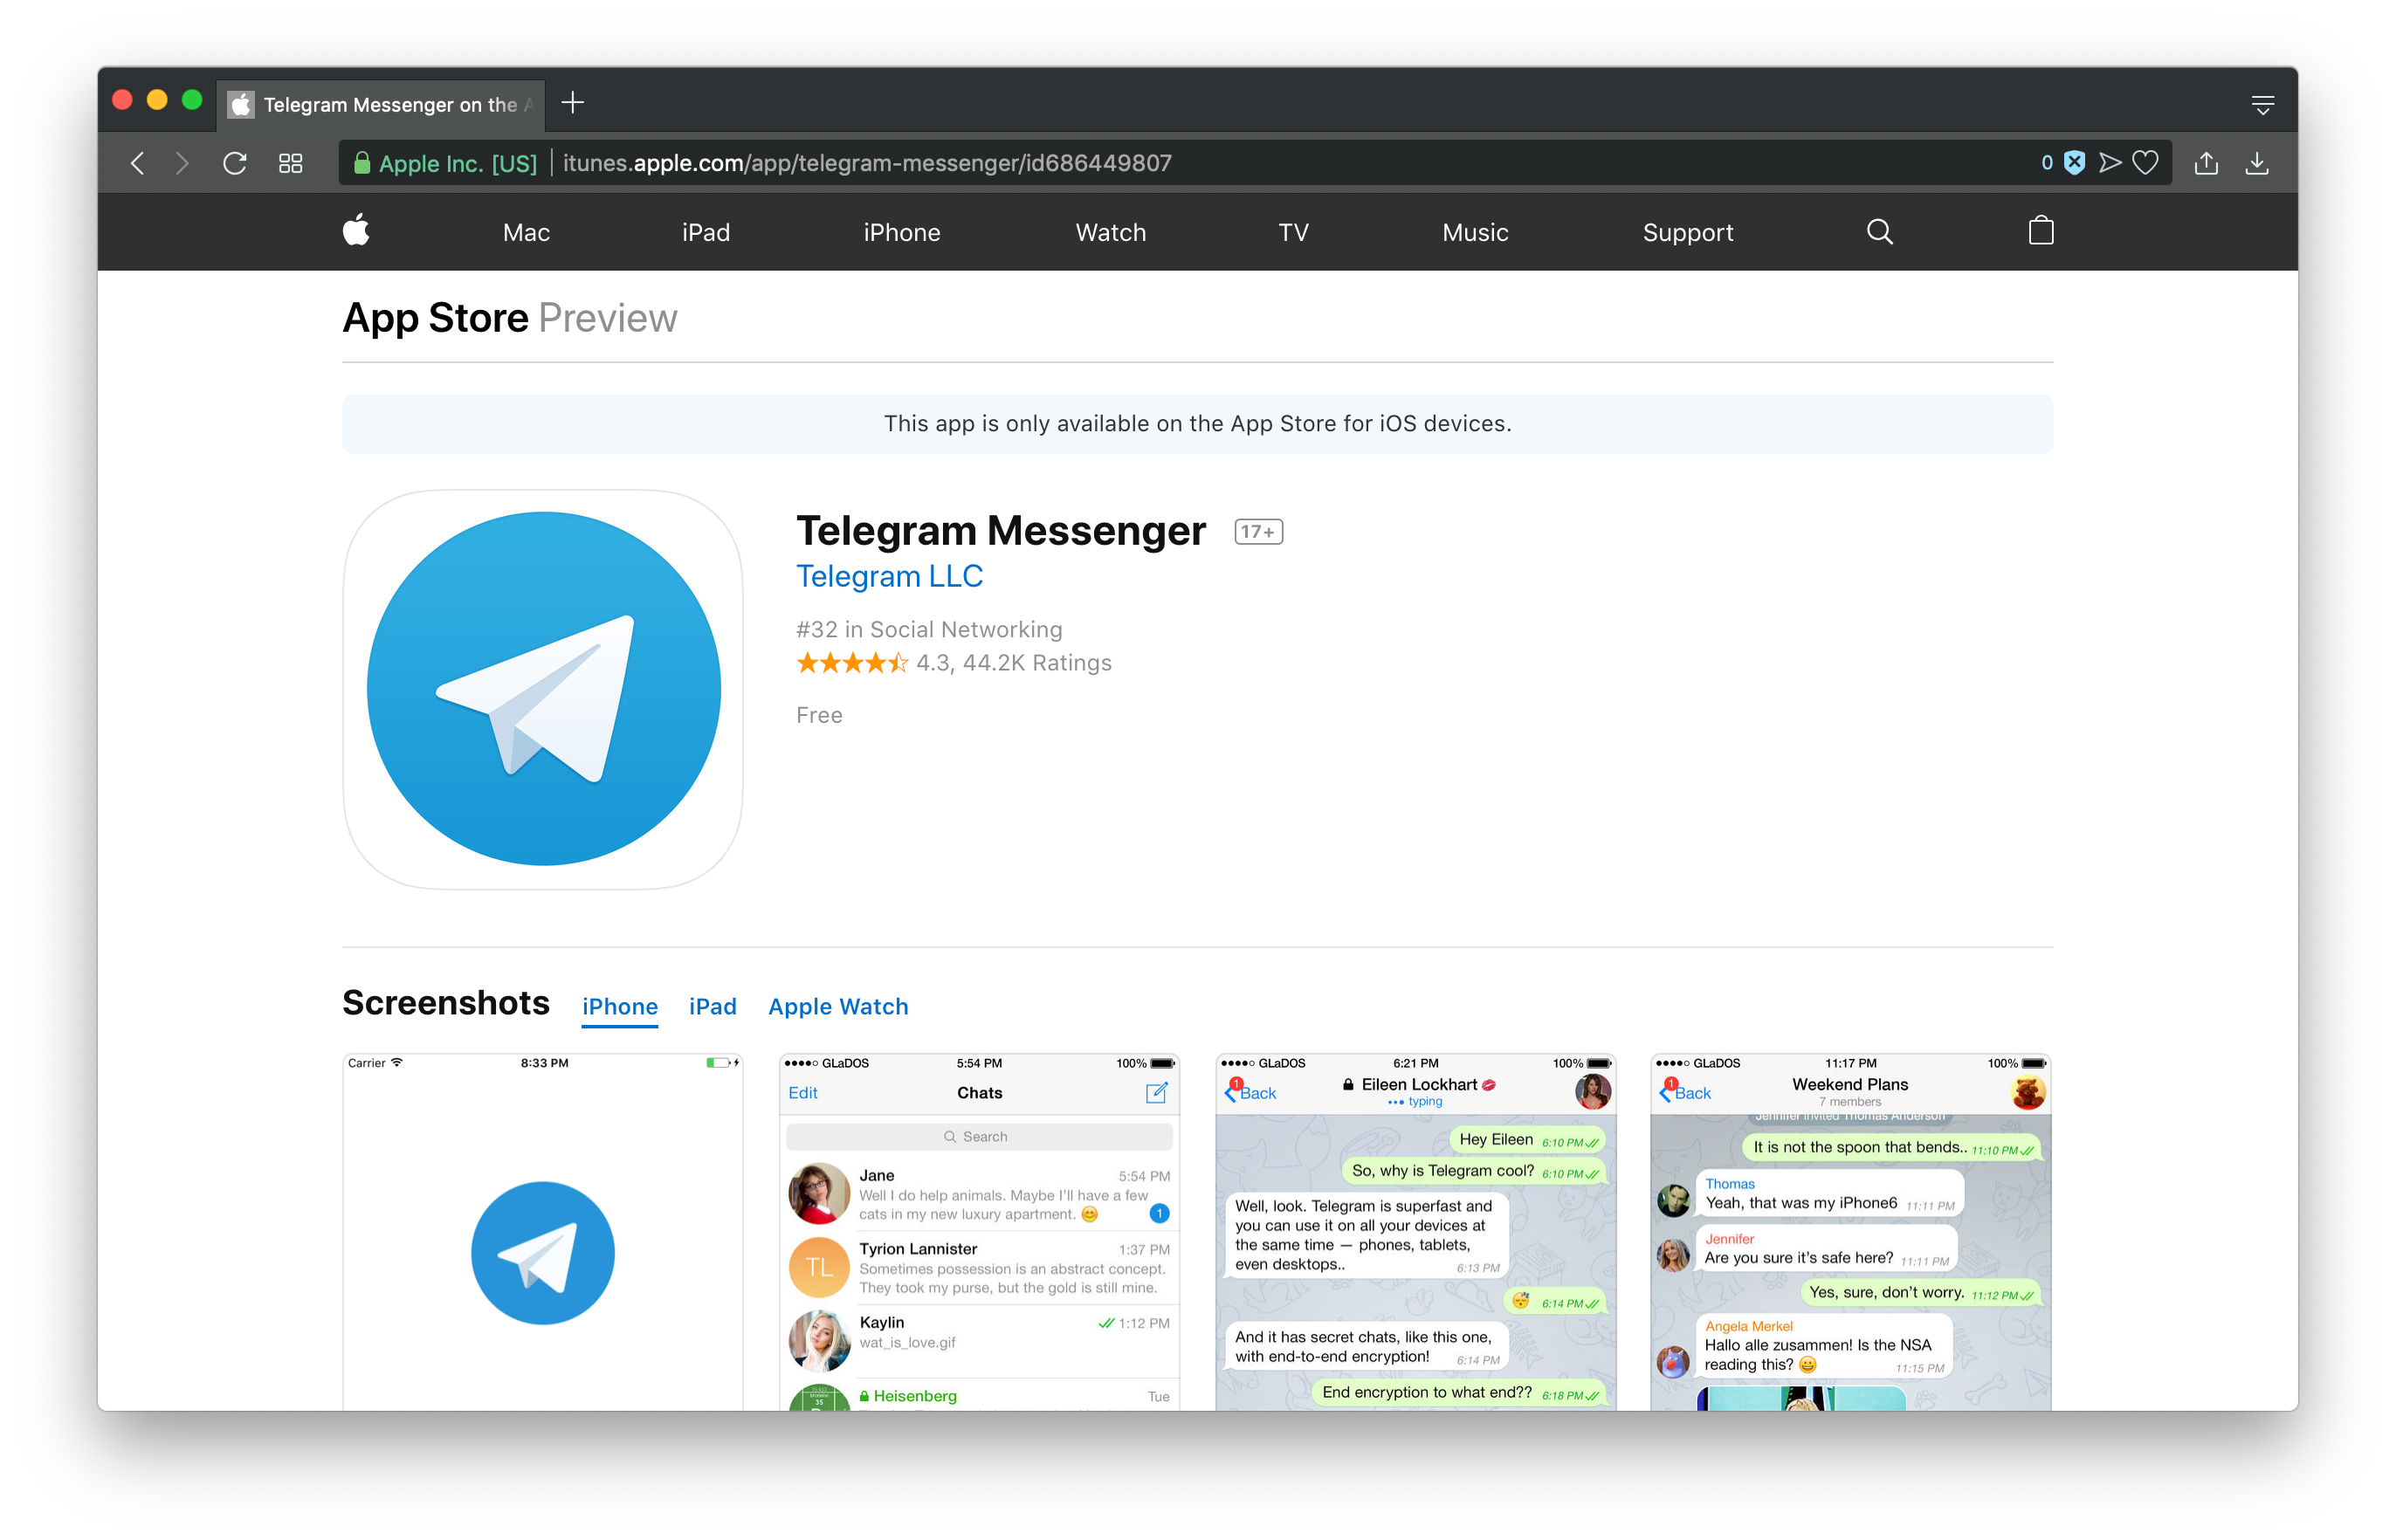The width and height of the screenshot is (2396, 1540).
Task: Open a new tab with plus button
Action: tap(572, 103)
